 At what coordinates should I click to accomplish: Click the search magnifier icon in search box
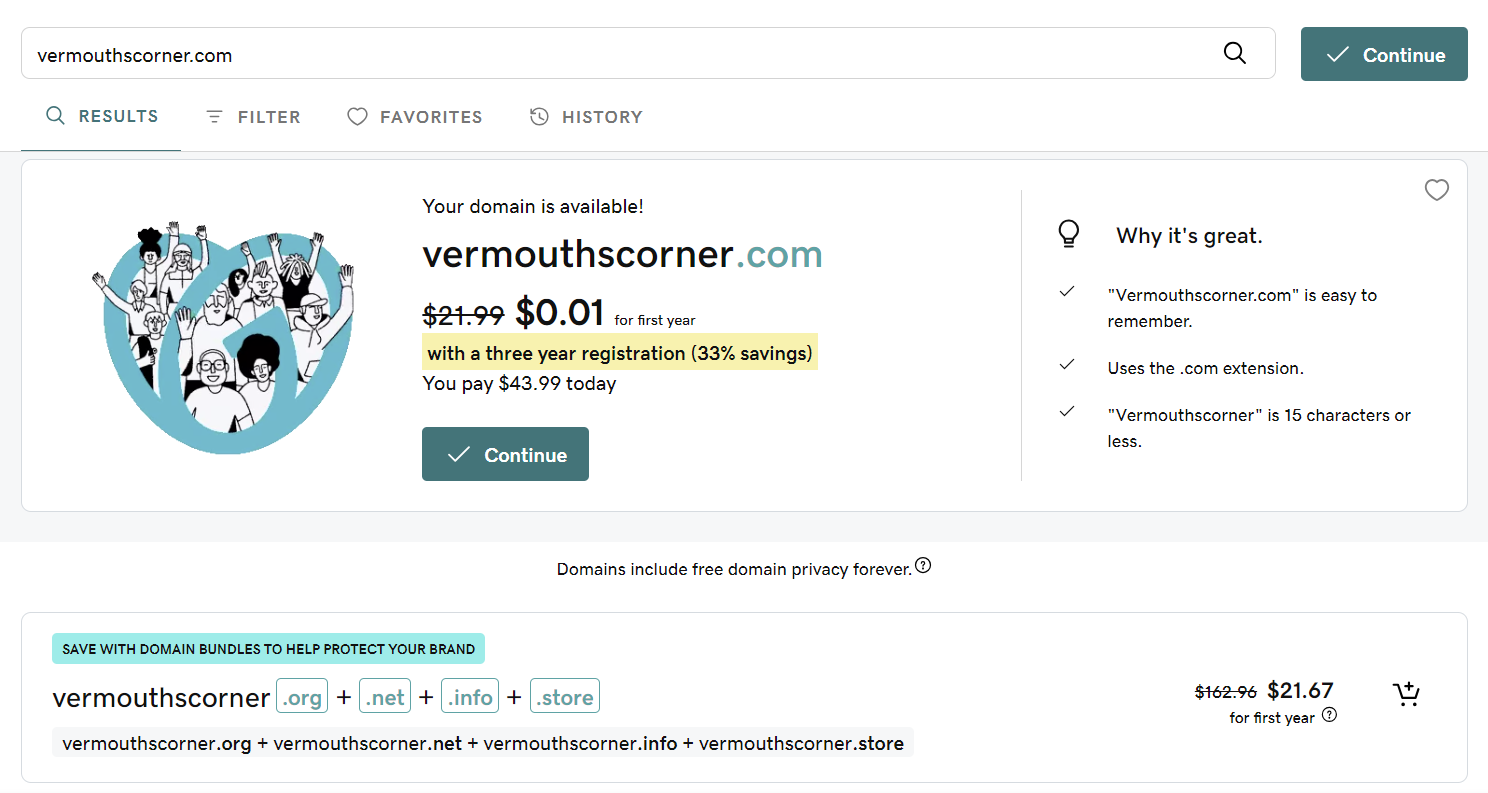(1235, 54)
